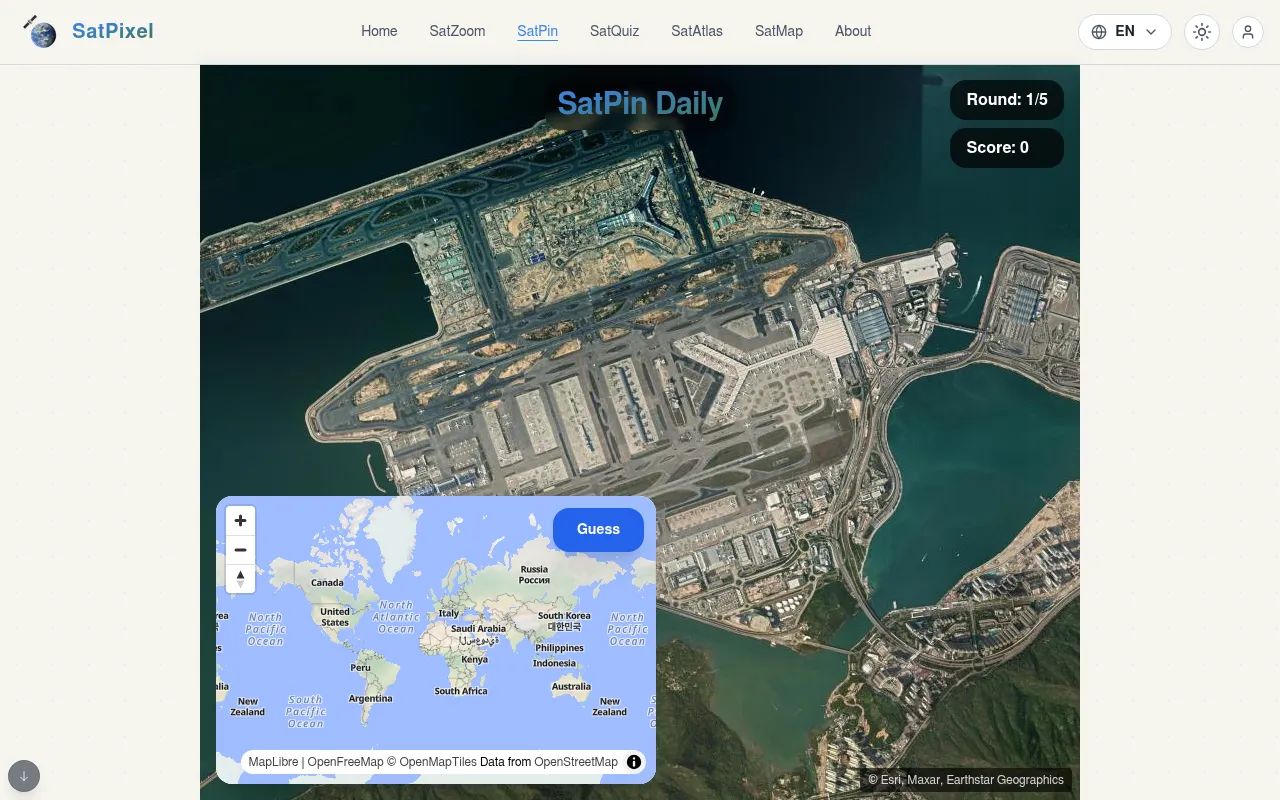This screenshot has height=800, width=1280.
Task: Click the Italy label on the map
Action: tap(449, 613)
